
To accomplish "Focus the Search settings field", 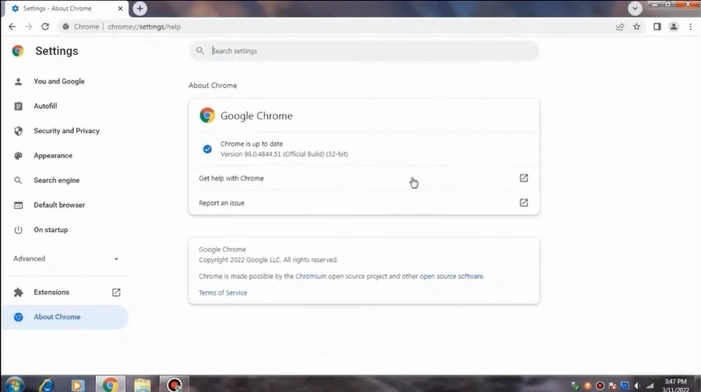I will [364, 51].
